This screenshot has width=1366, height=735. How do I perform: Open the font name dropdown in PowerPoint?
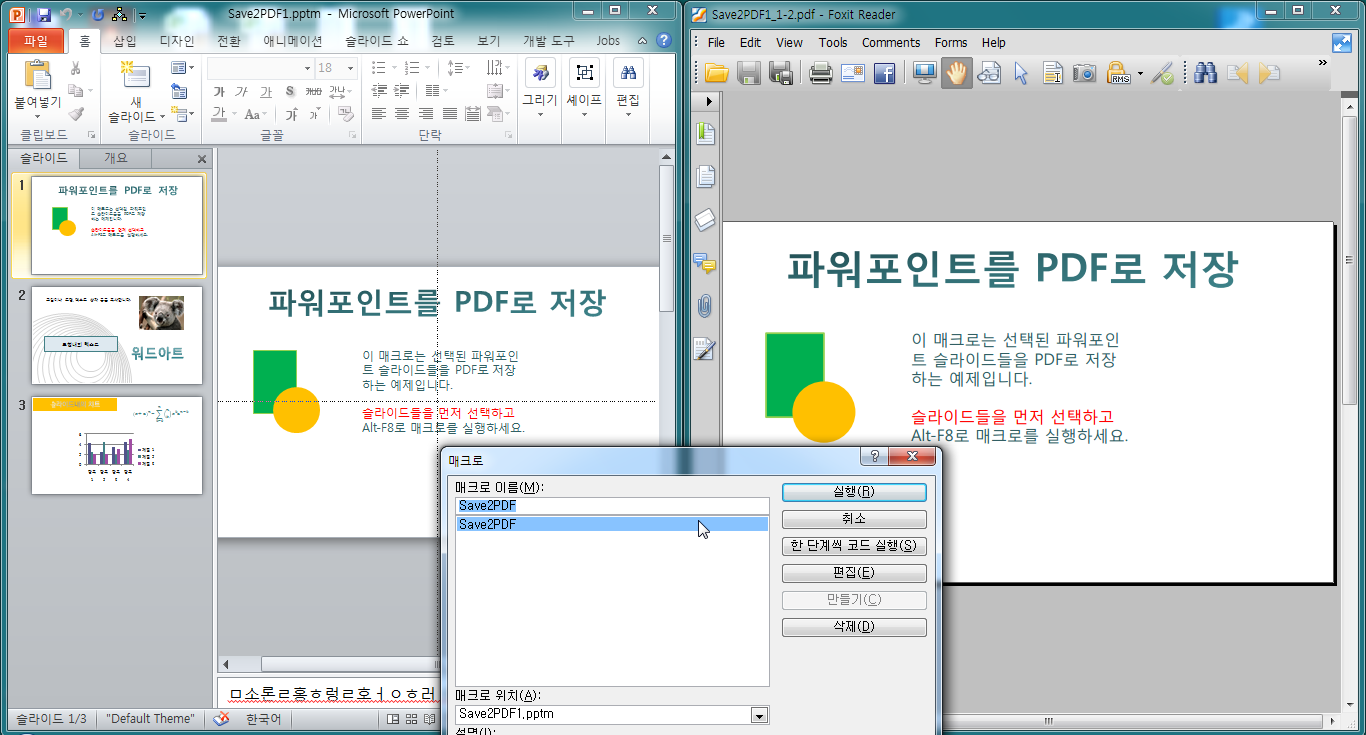pyautogui.click(x=308, y=68)
